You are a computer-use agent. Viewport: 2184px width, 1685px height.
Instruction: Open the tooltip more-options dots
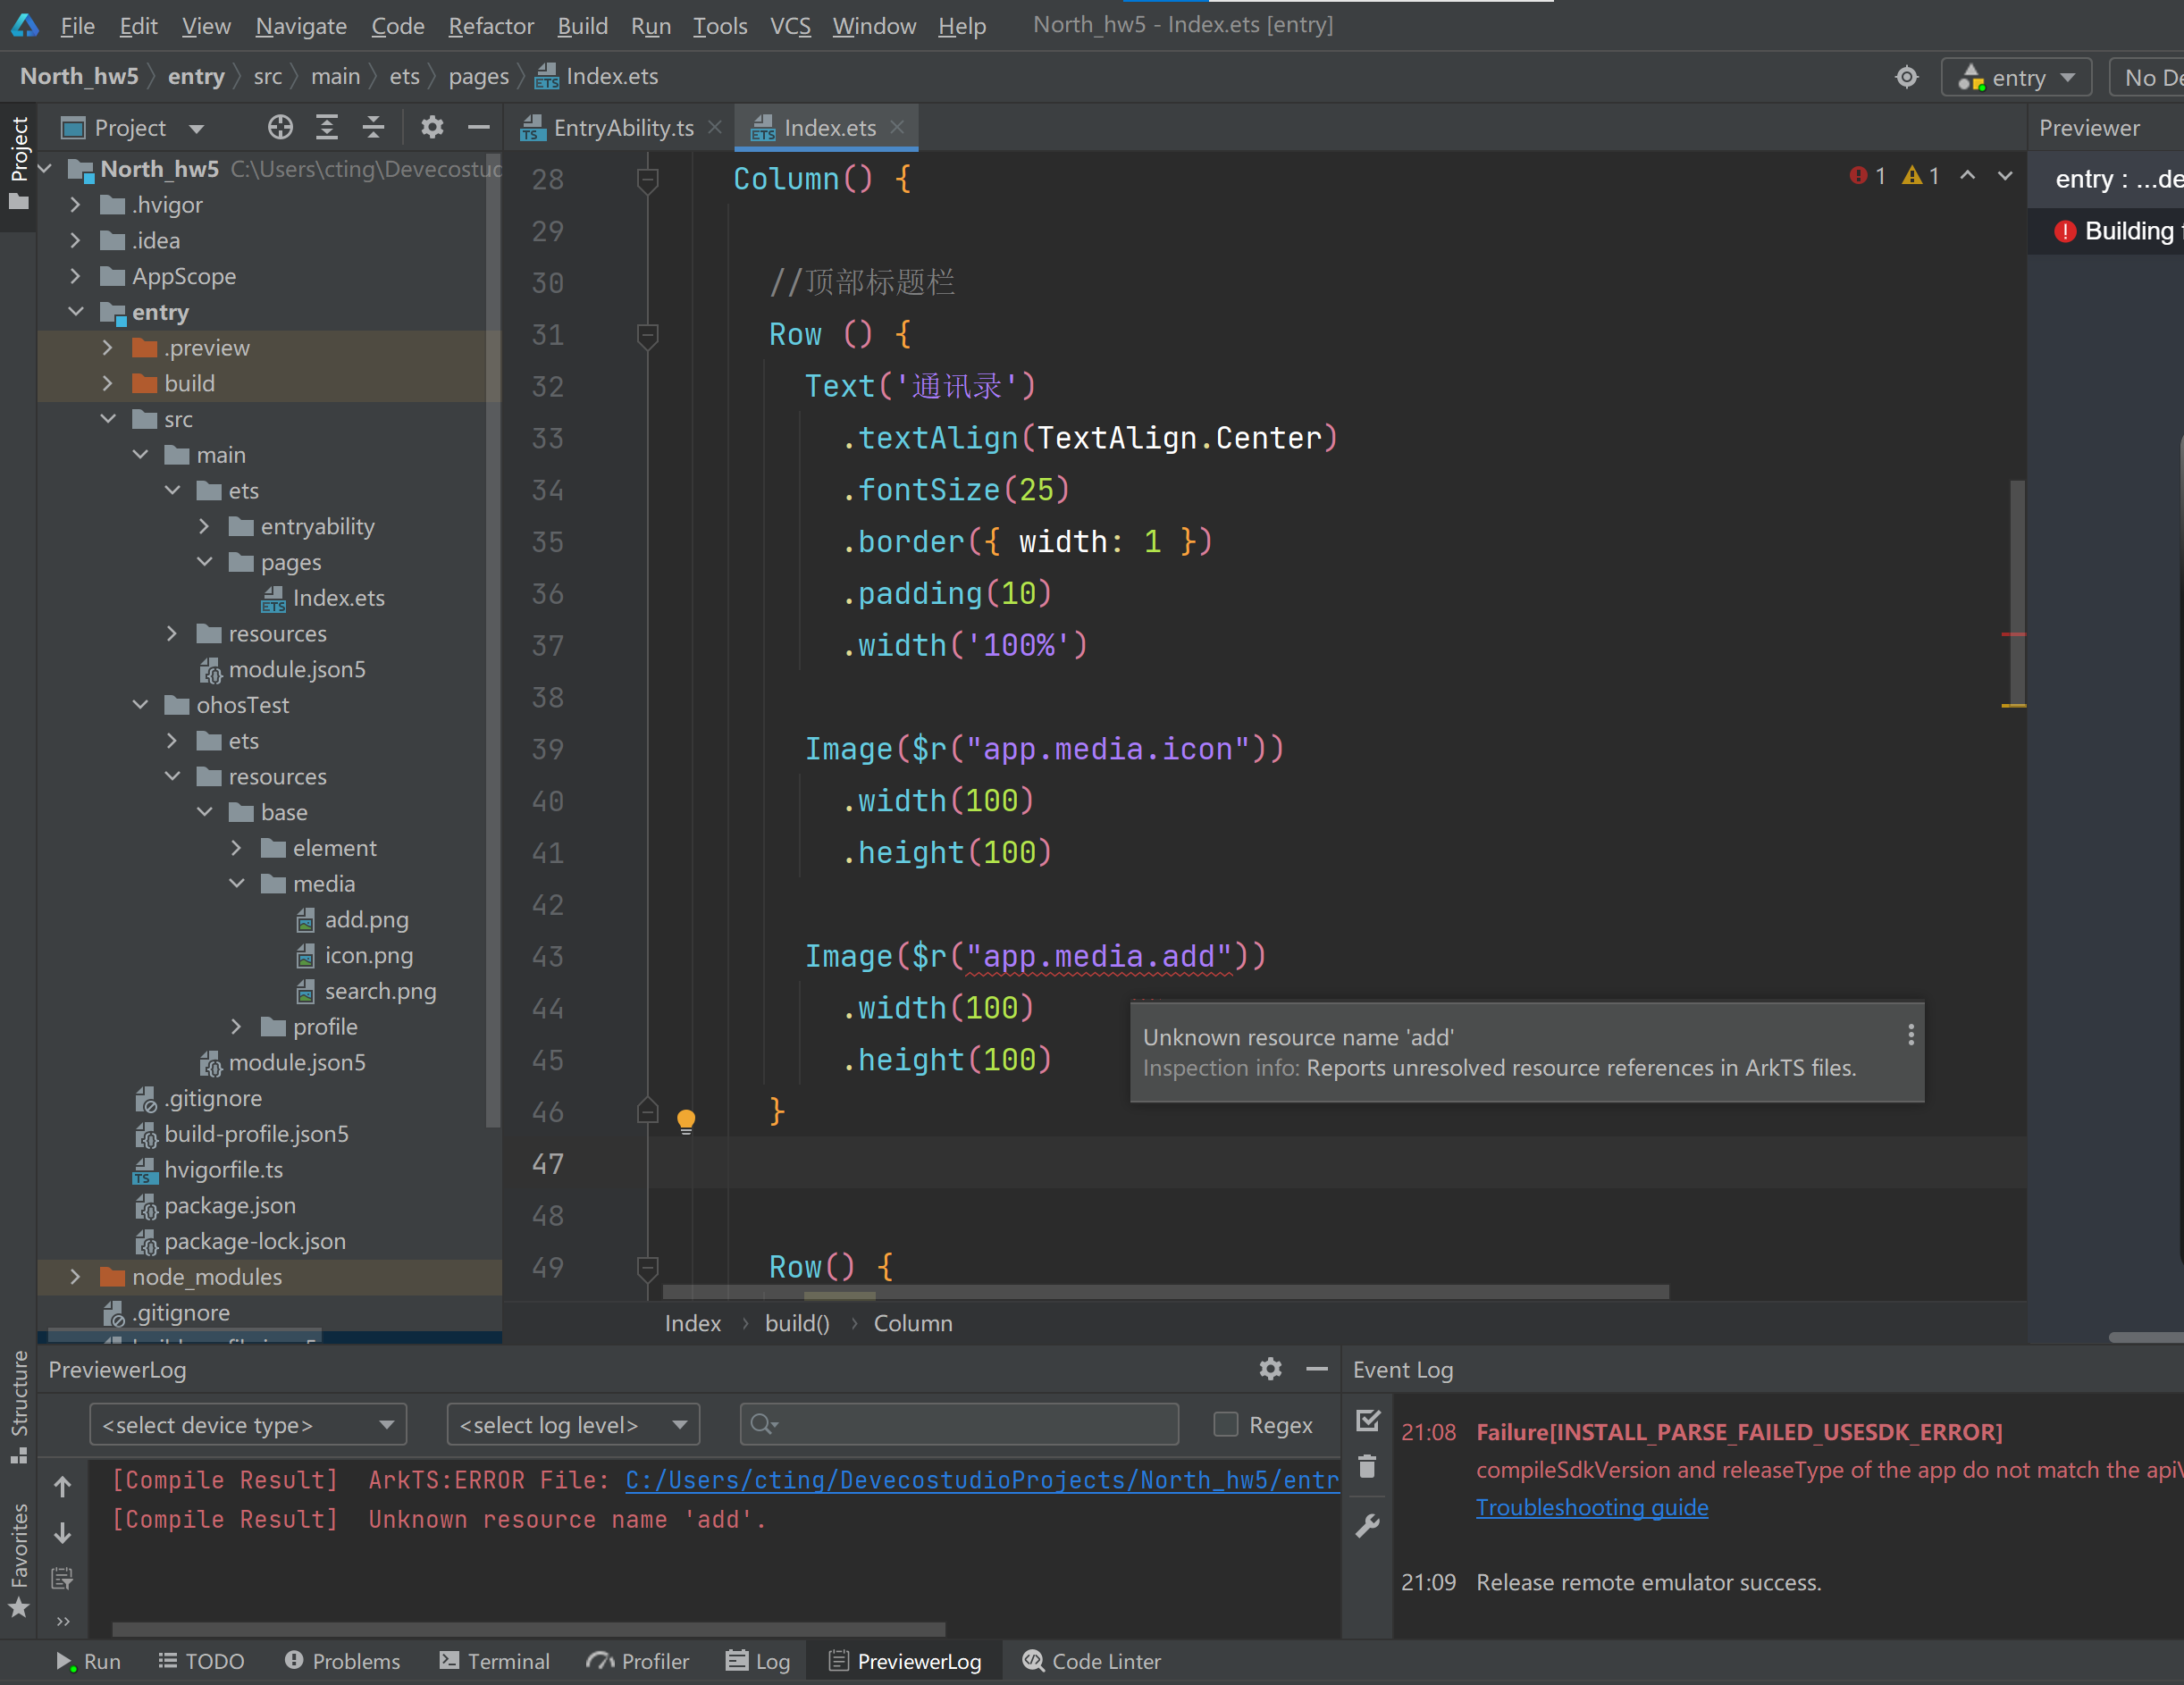click(1910, 1035)
